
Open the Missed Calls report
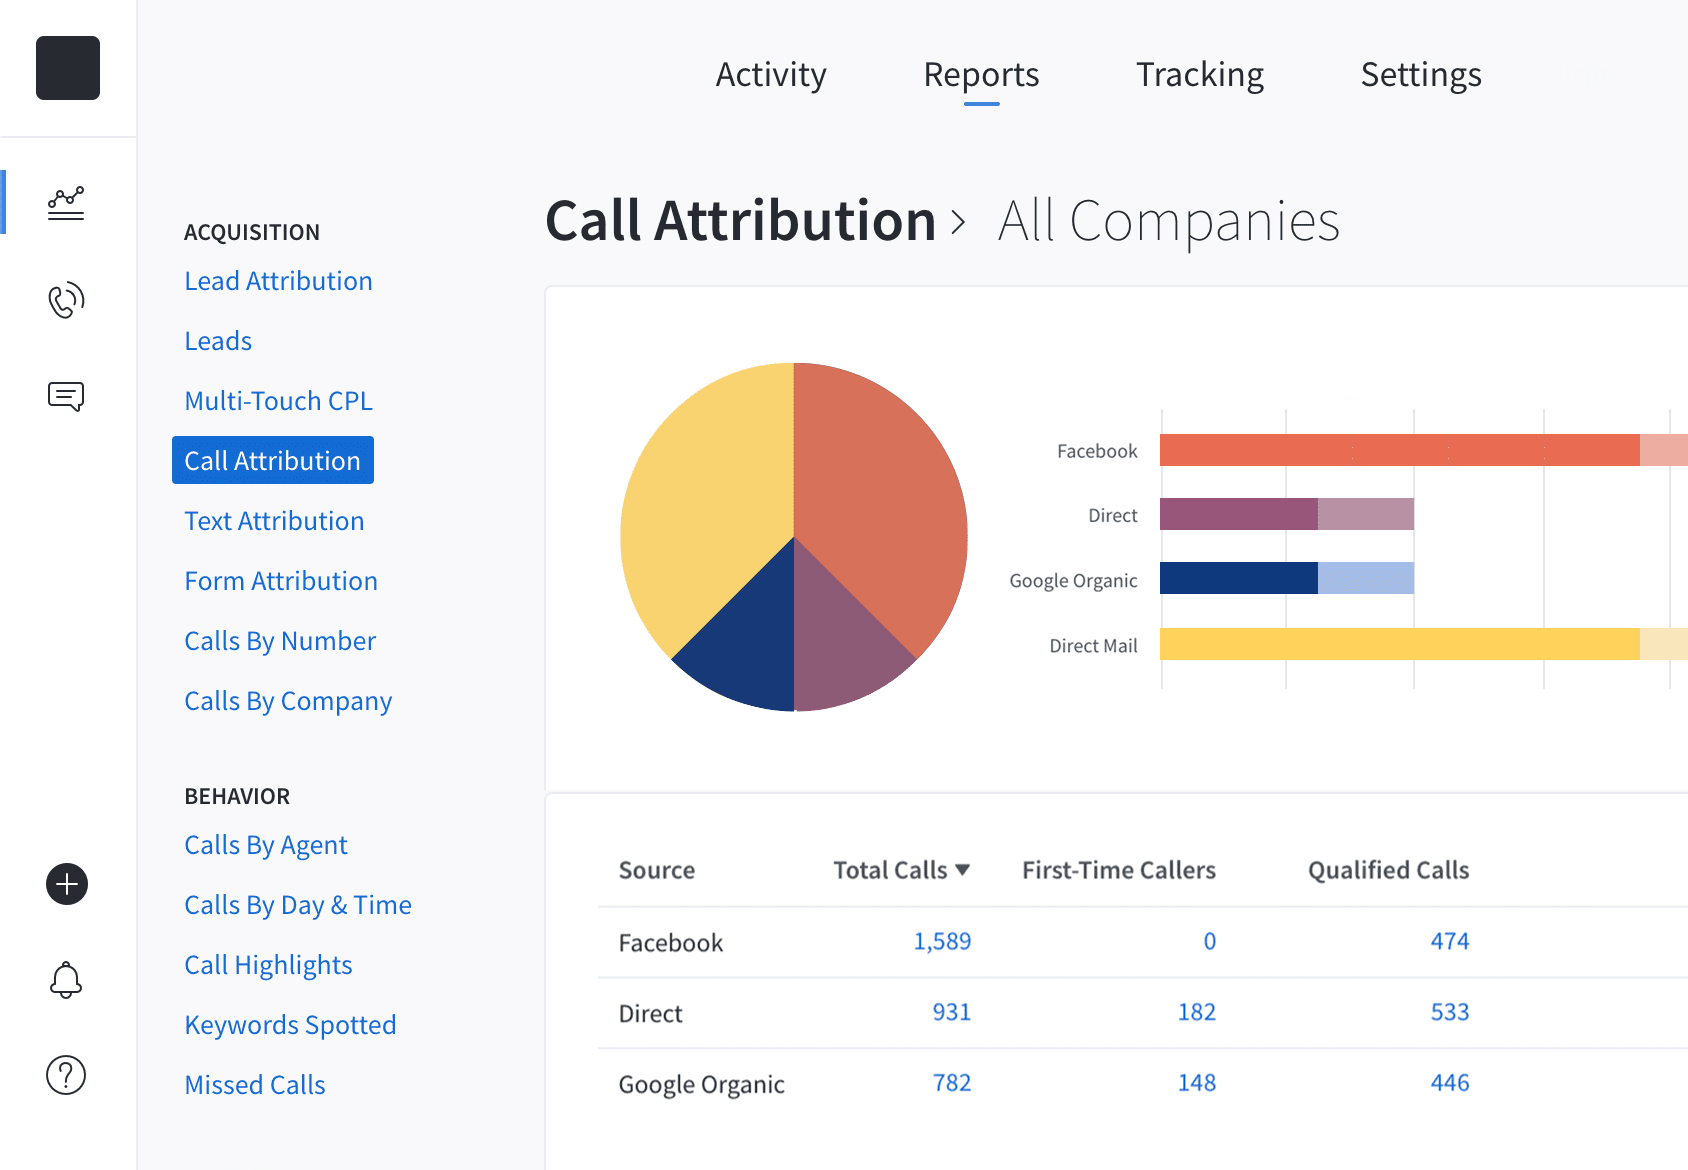pos(255,1085)
